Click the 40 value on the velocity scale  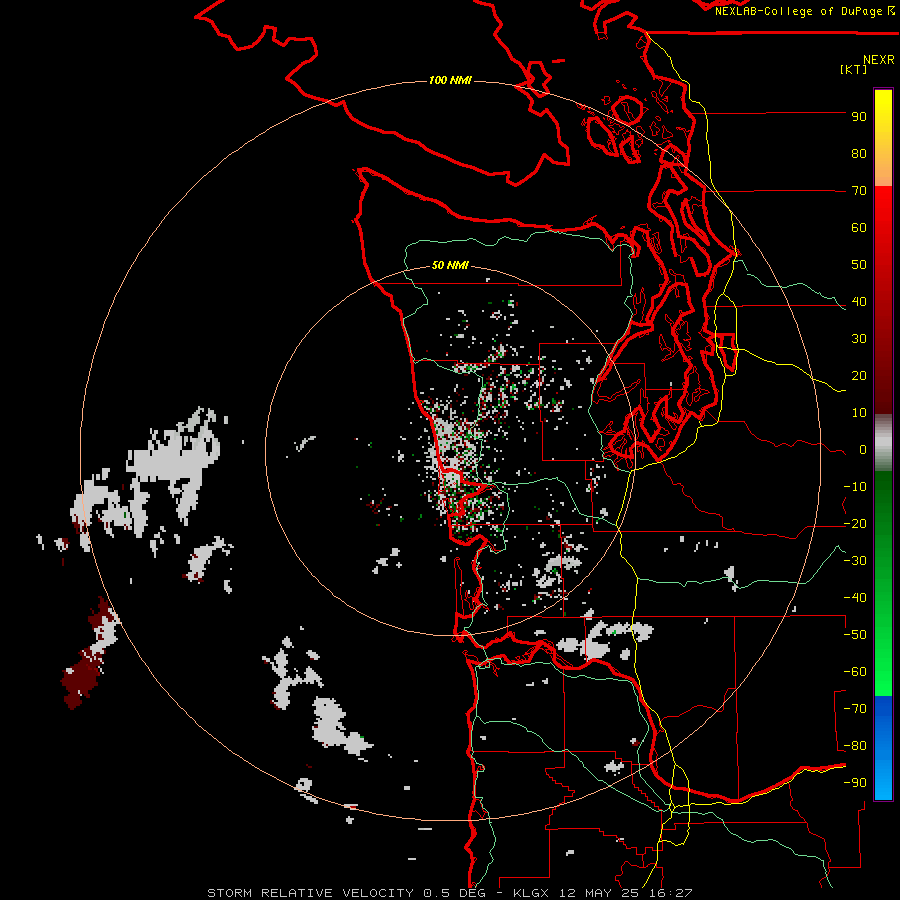coord(859,302)
